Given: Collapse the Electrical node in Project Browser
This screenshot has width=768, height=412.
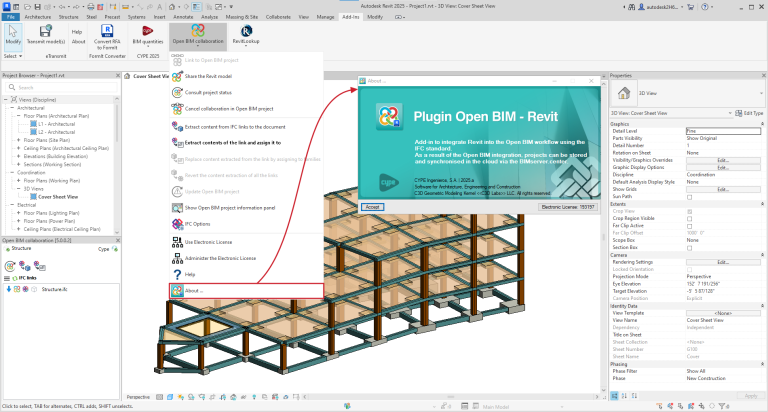Looking at the screenshot, I should pyautogui.click(x=12, y=205).
